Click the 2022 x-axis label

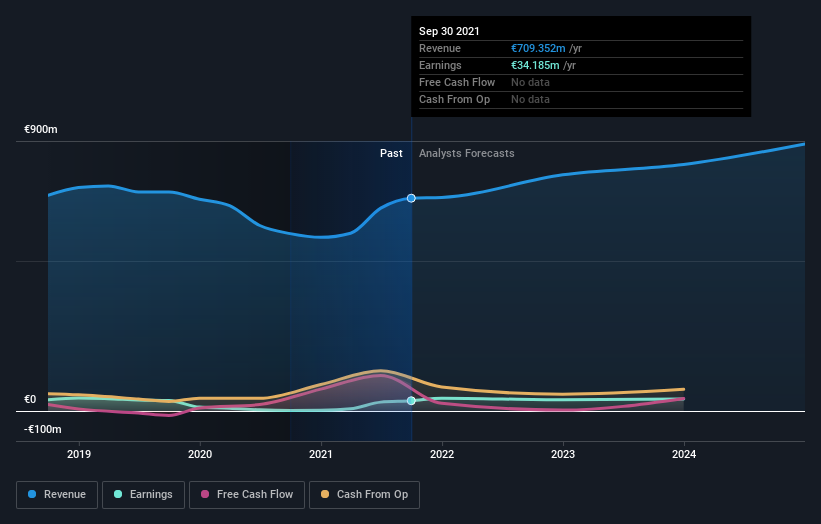point(442,454)
